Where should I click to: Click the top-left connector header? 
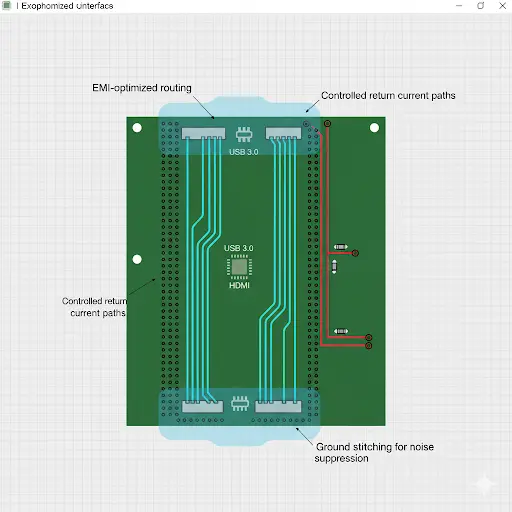pyautogui.click(x=203, y=134)
